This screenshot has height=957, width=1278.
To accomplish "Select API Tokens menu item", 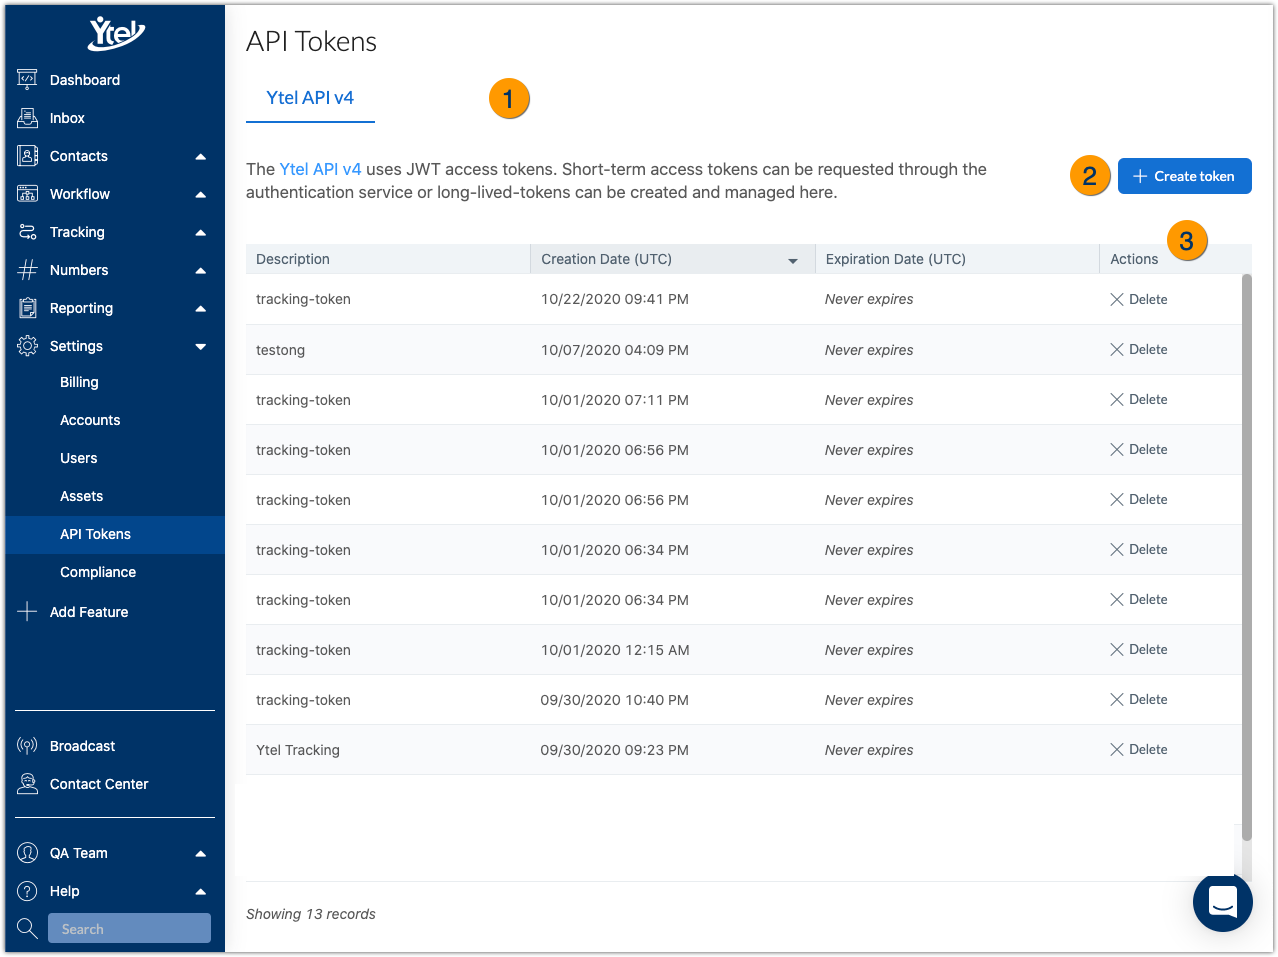I will [115, 534].
